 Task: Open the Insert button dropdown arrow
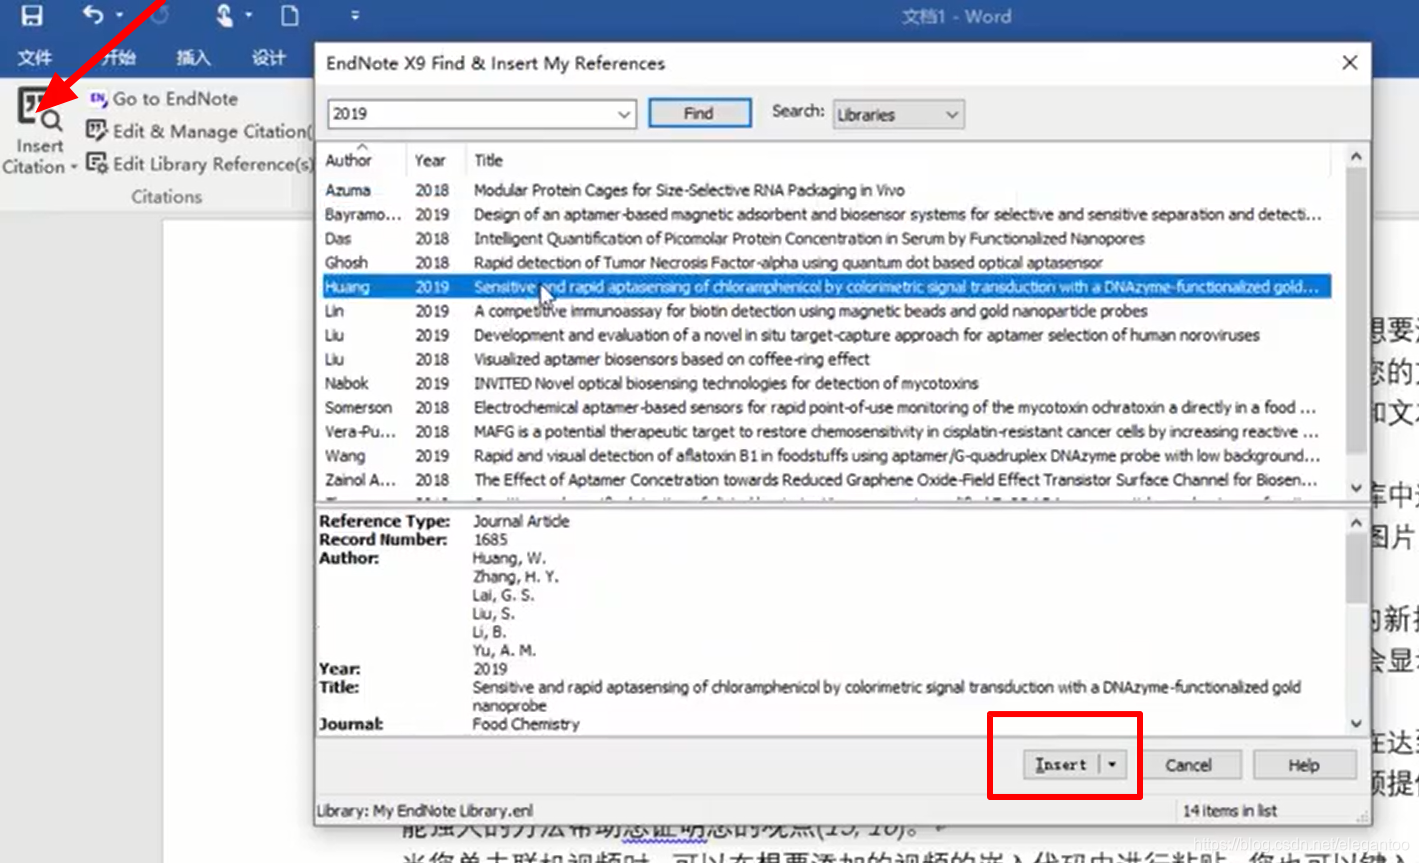click(1112, 765)
